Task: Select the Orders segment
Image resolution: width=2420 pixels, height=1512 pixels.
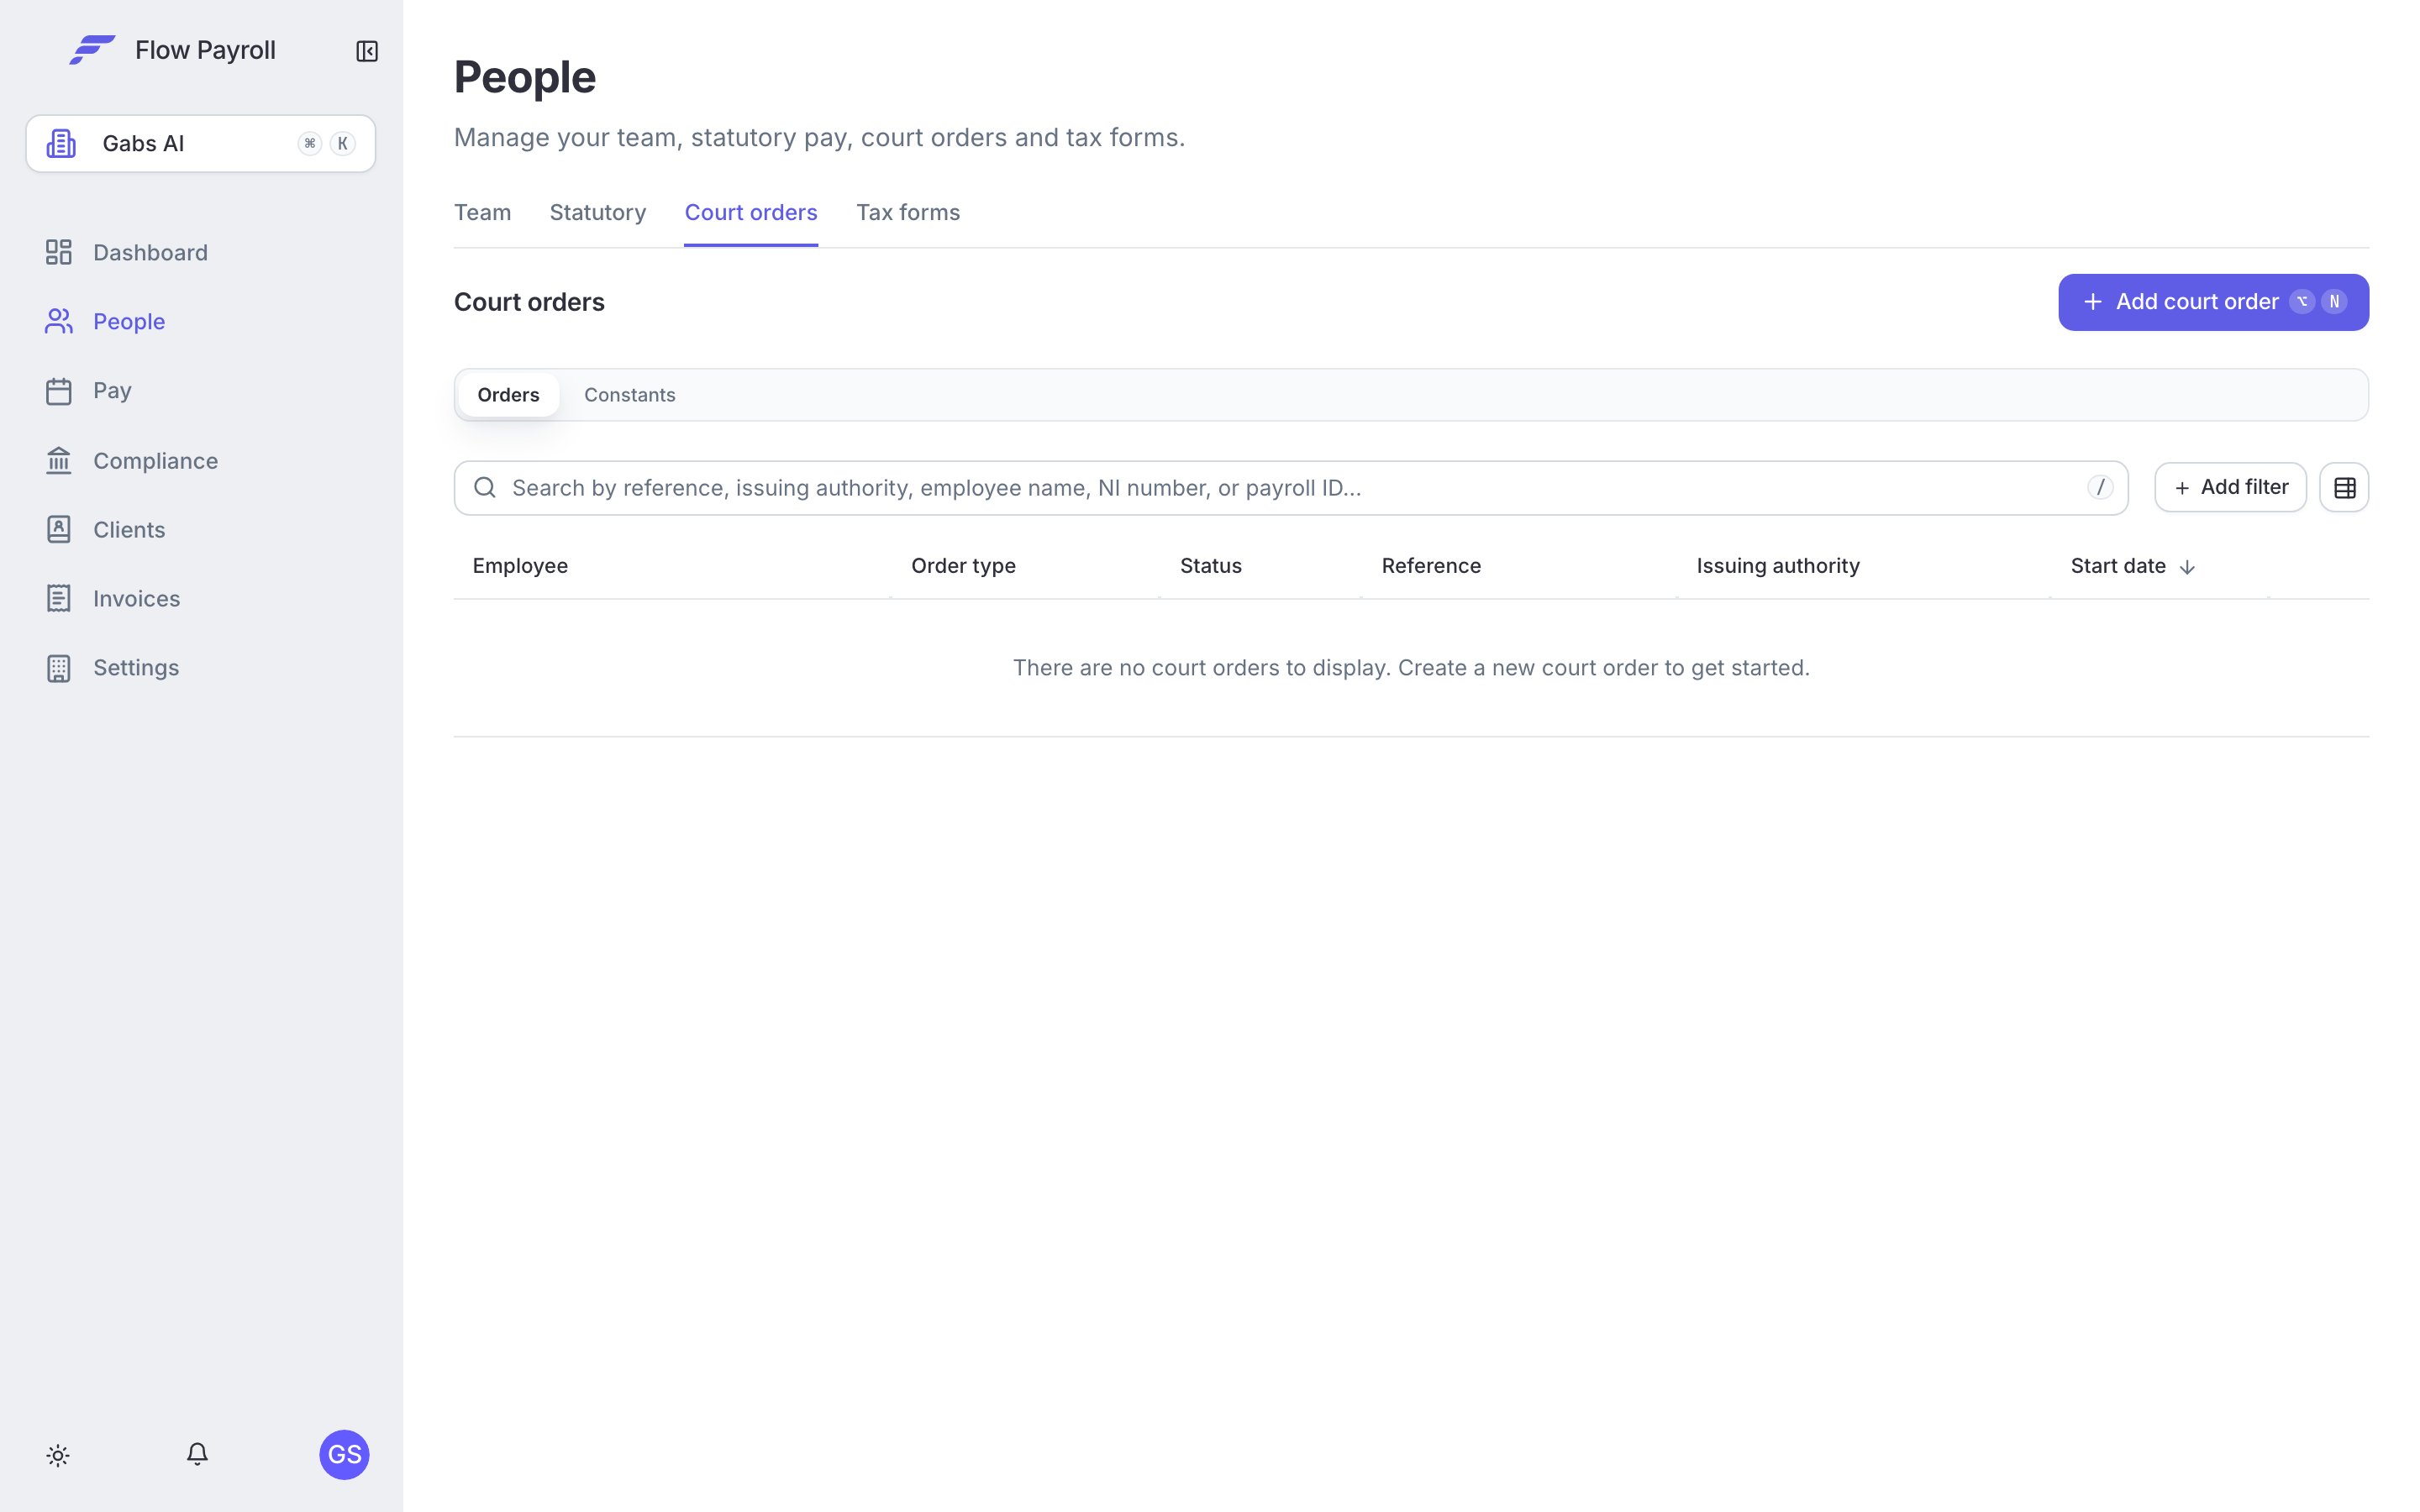Action: 508,394
